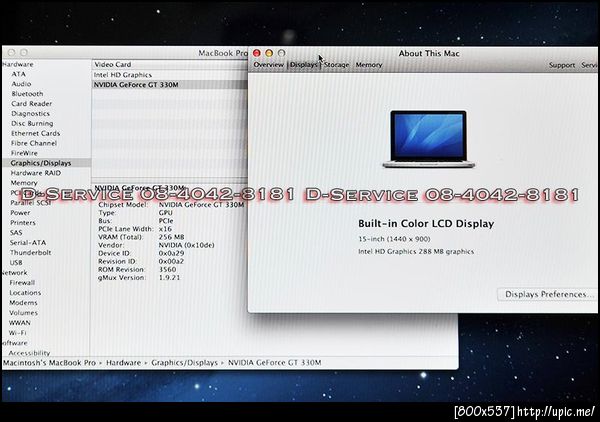This screenshot has width=600, height=422.
Task: Click the Device ID 0x0a29 value
Action: 171,253
